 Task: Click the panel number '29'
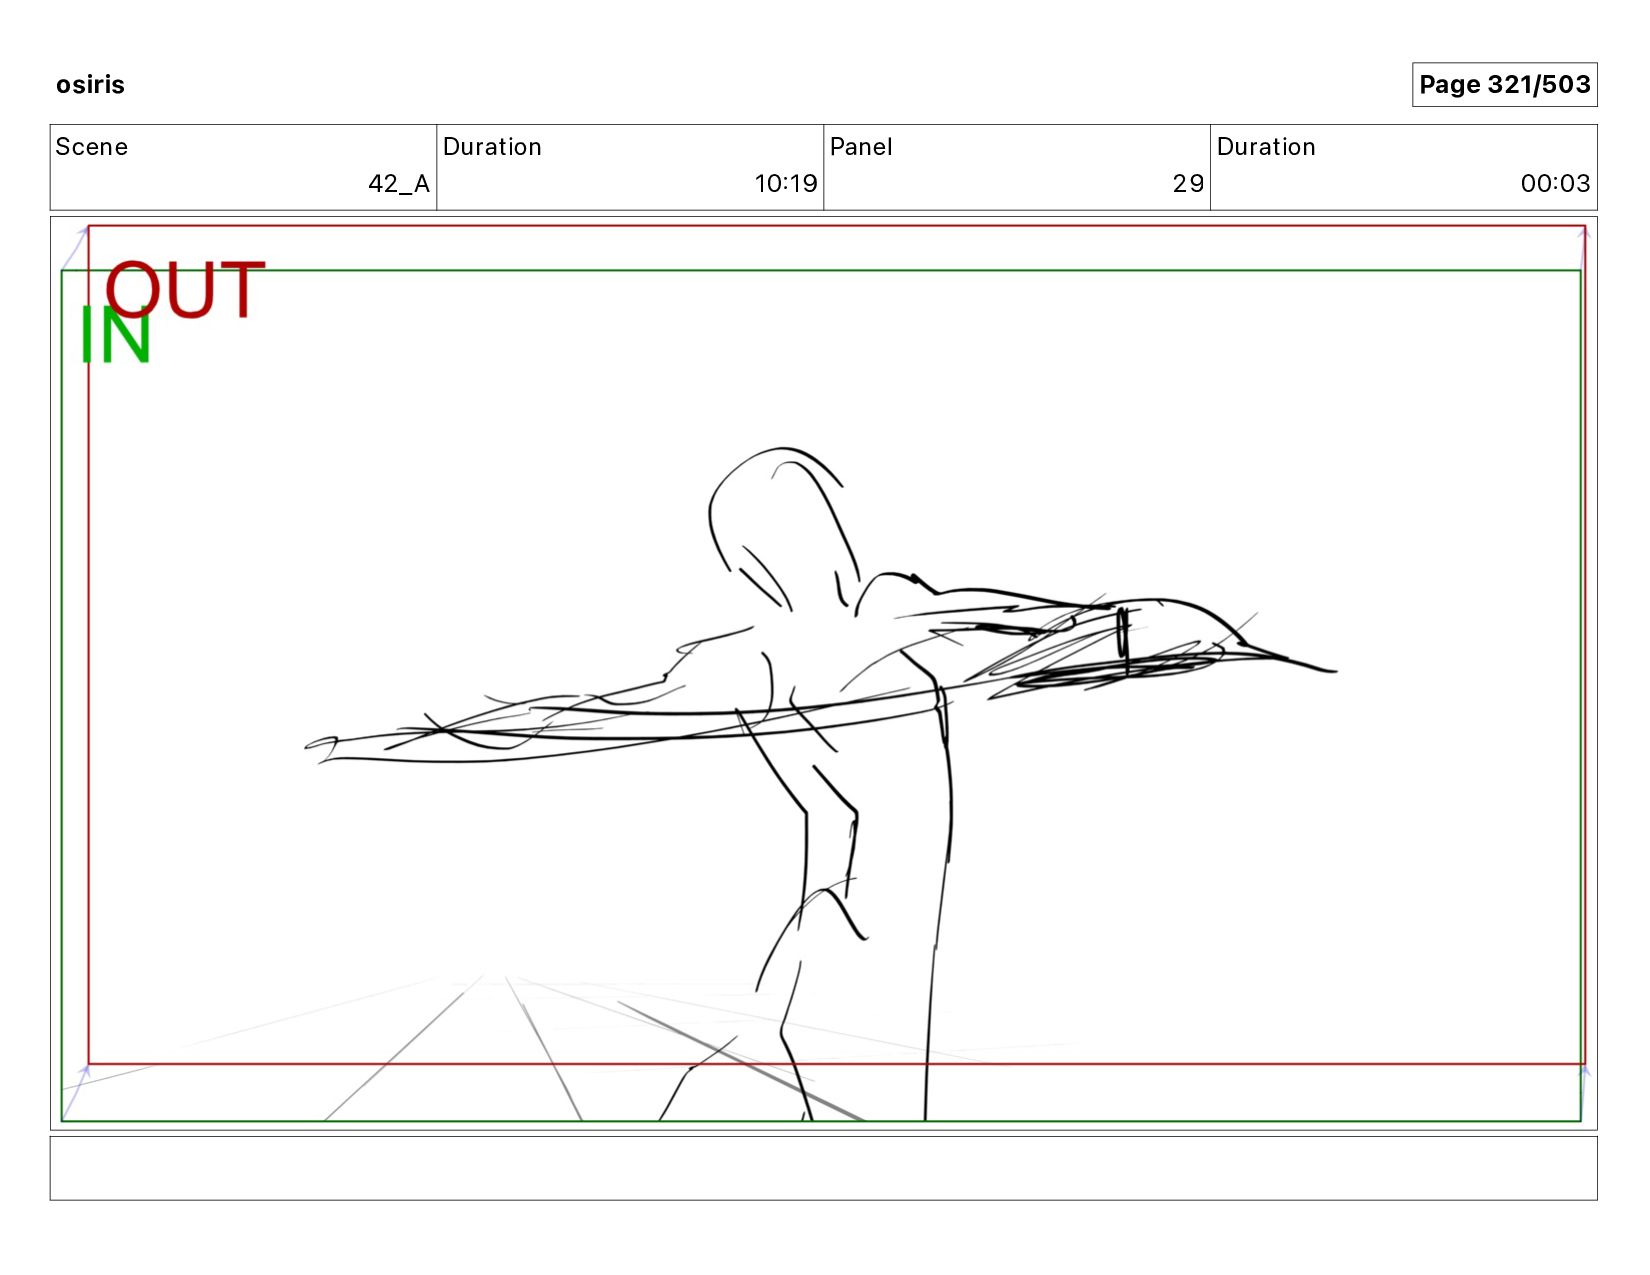1188,183
